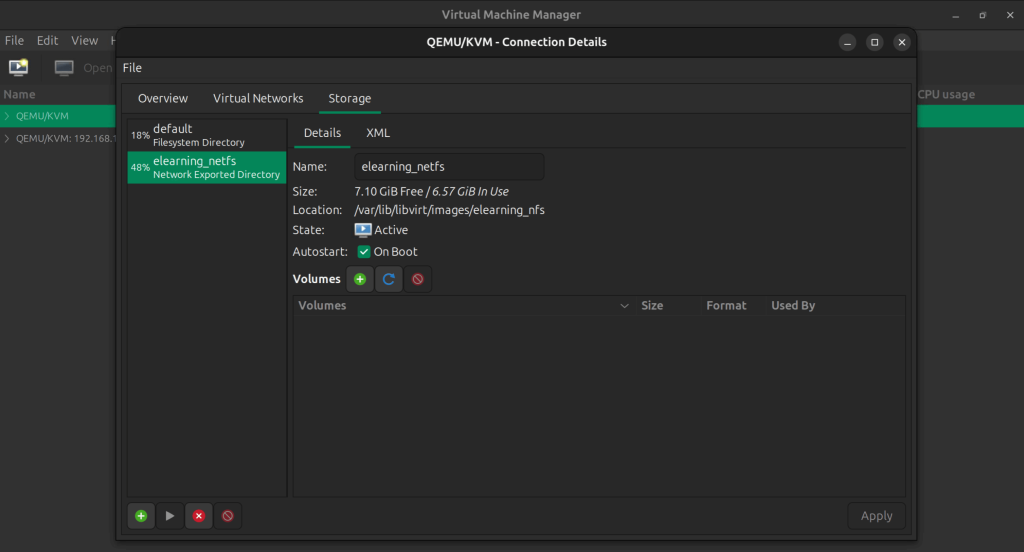The width and height of the screenshot is (1024, 552).
Task: Click the Add Pool green plus button
Action: (141, 516)
